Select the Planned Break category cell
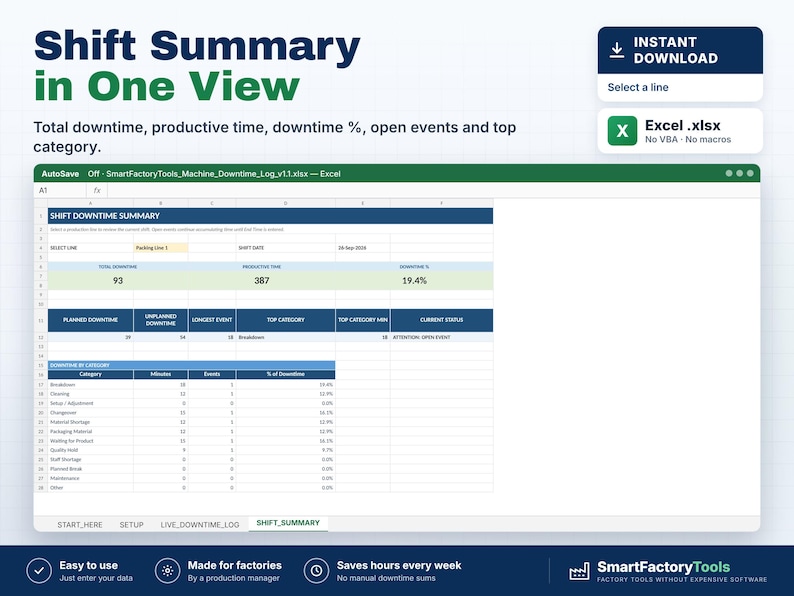Viewport: 794px width, 596px height. coord(91,469)
